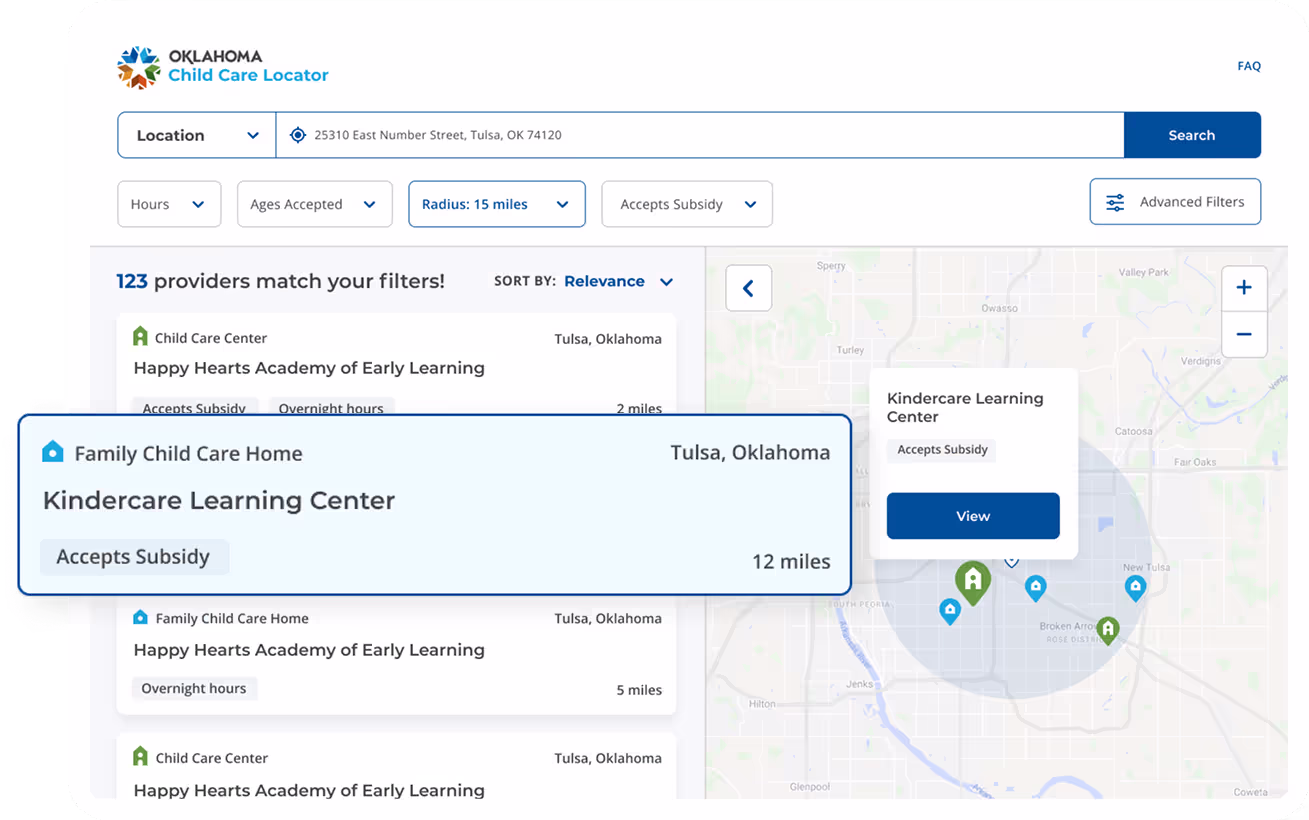This screenshot has height=820, width=1309.
Task: Open the Happy Hearts Academy 2 miles card
Action: [397, 363]
